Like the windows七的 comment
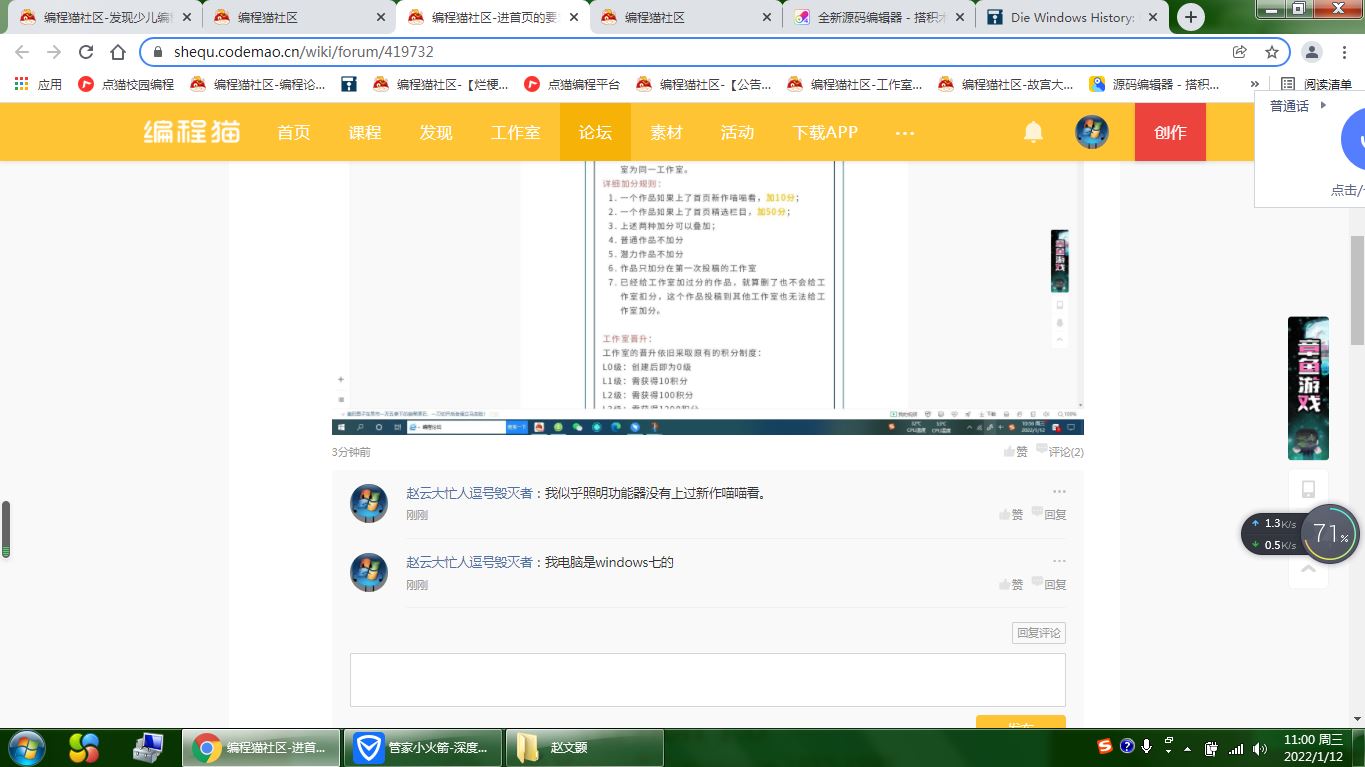Image resolution: width=1365 pixels, height=767 pixels. (1011, 584)
